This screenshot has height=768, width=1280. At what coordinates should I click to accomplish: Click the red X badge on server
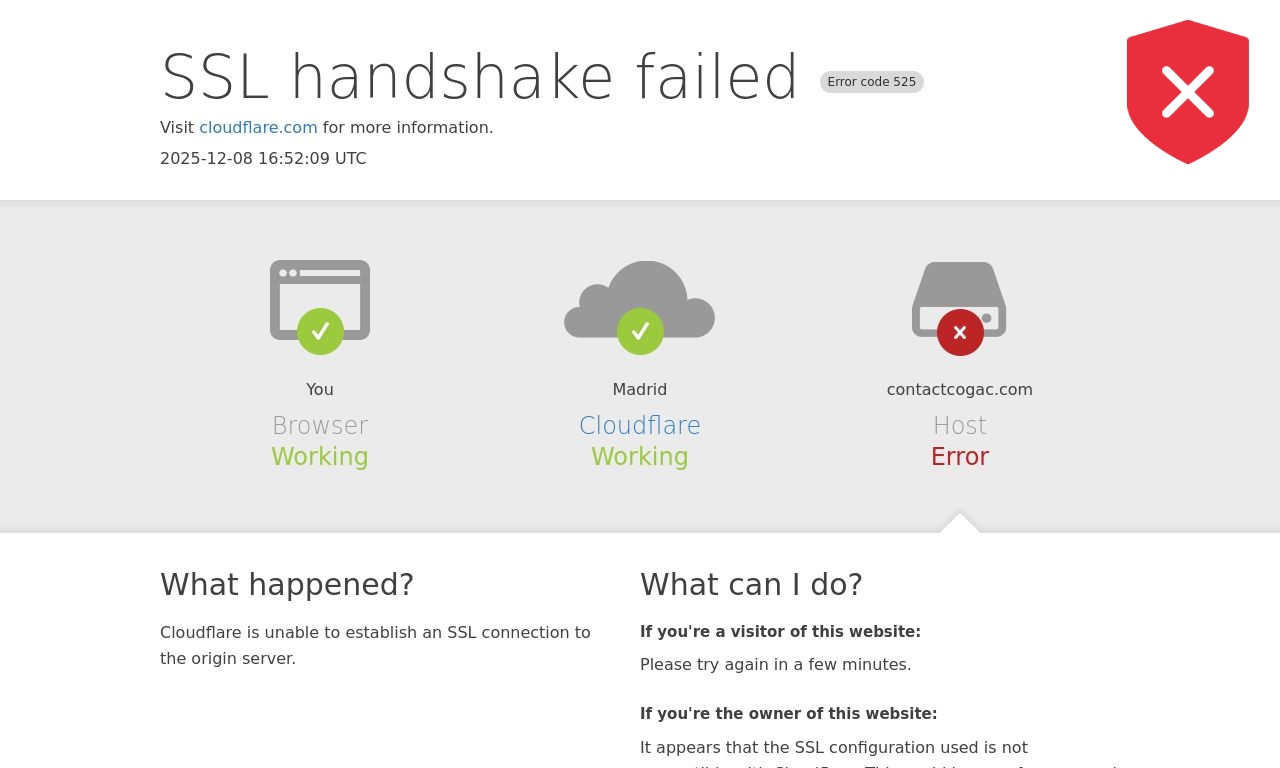(960, 332)
